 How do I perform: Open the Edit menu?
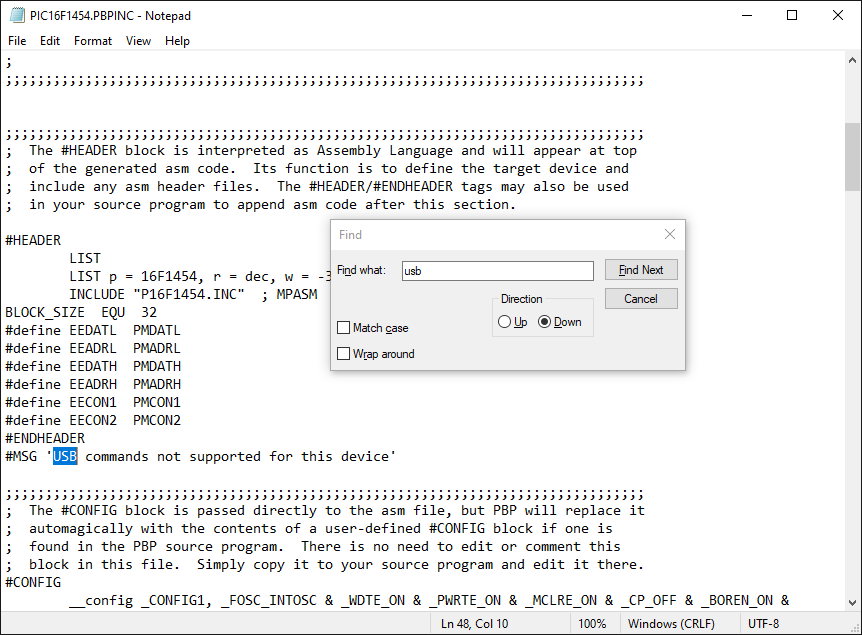pos(50,41)
